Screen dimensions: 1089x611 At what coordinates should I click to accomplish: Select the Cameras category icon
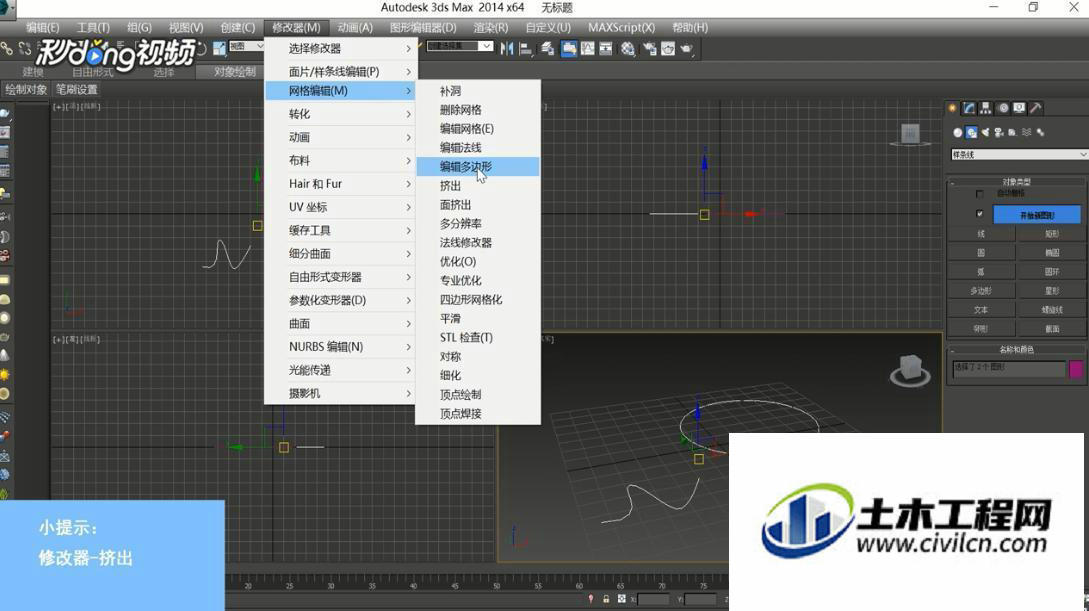999,132
